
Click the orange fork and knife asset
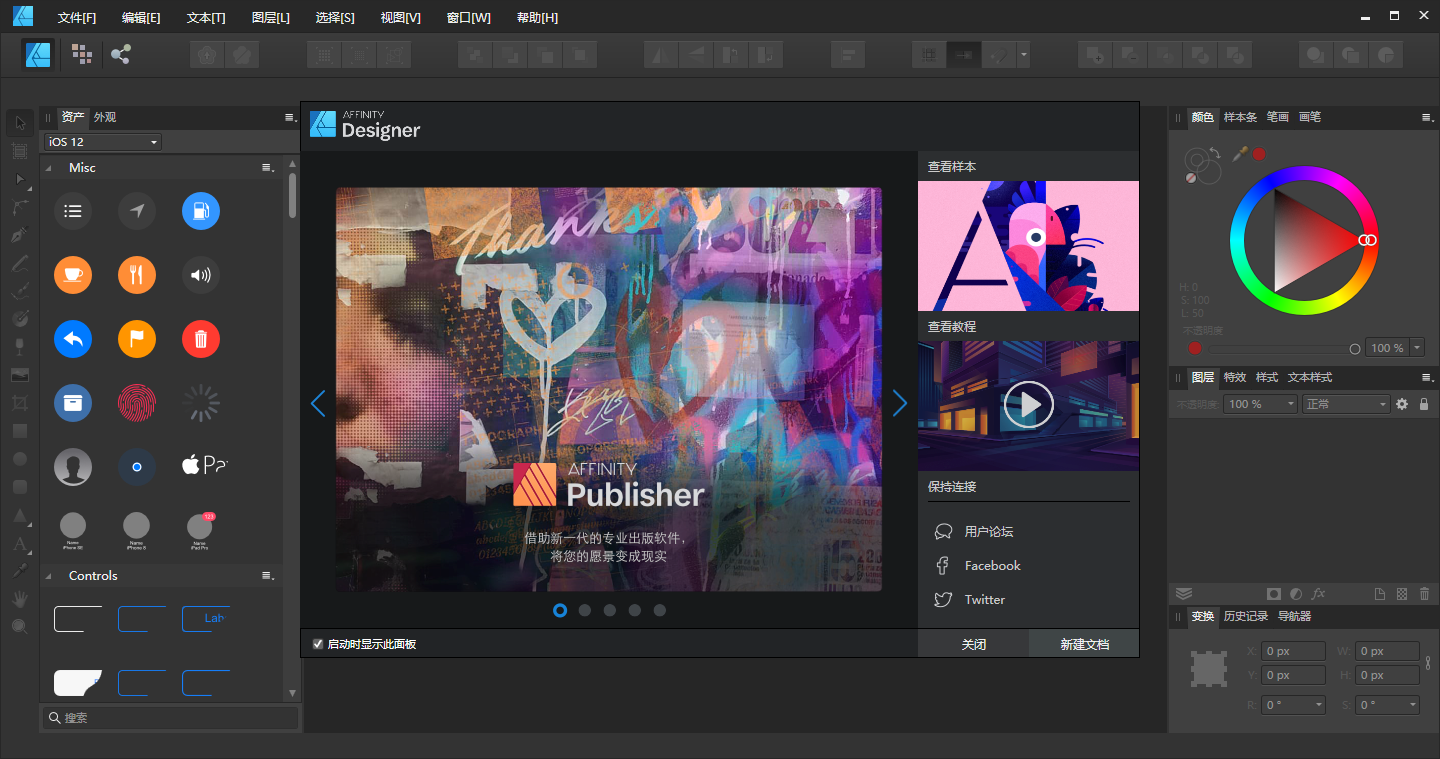click(137, 275)
